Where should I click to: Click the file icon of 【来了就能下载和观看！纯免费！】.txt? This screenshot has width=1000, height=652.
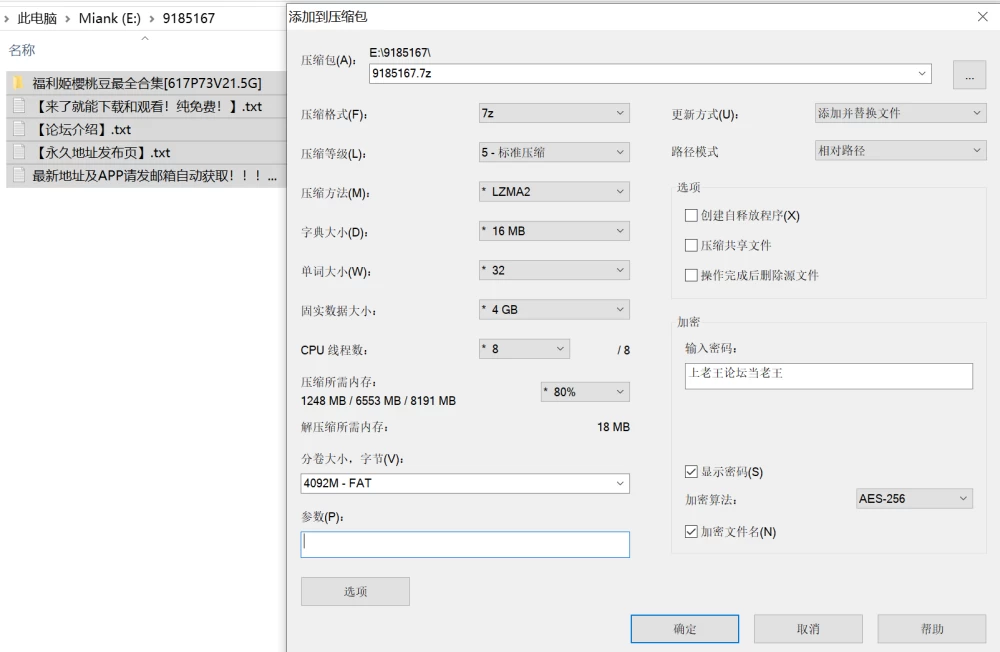coord(19,106)
